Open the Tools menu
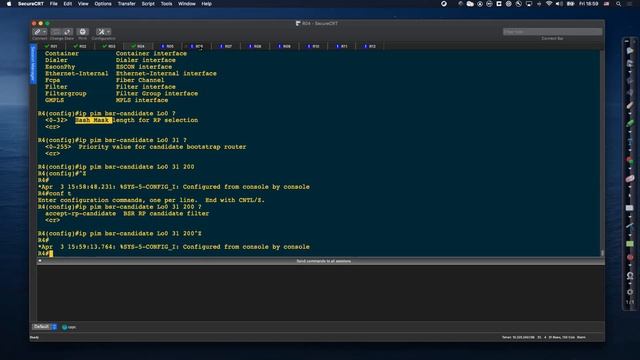 (x=166, y=4)
